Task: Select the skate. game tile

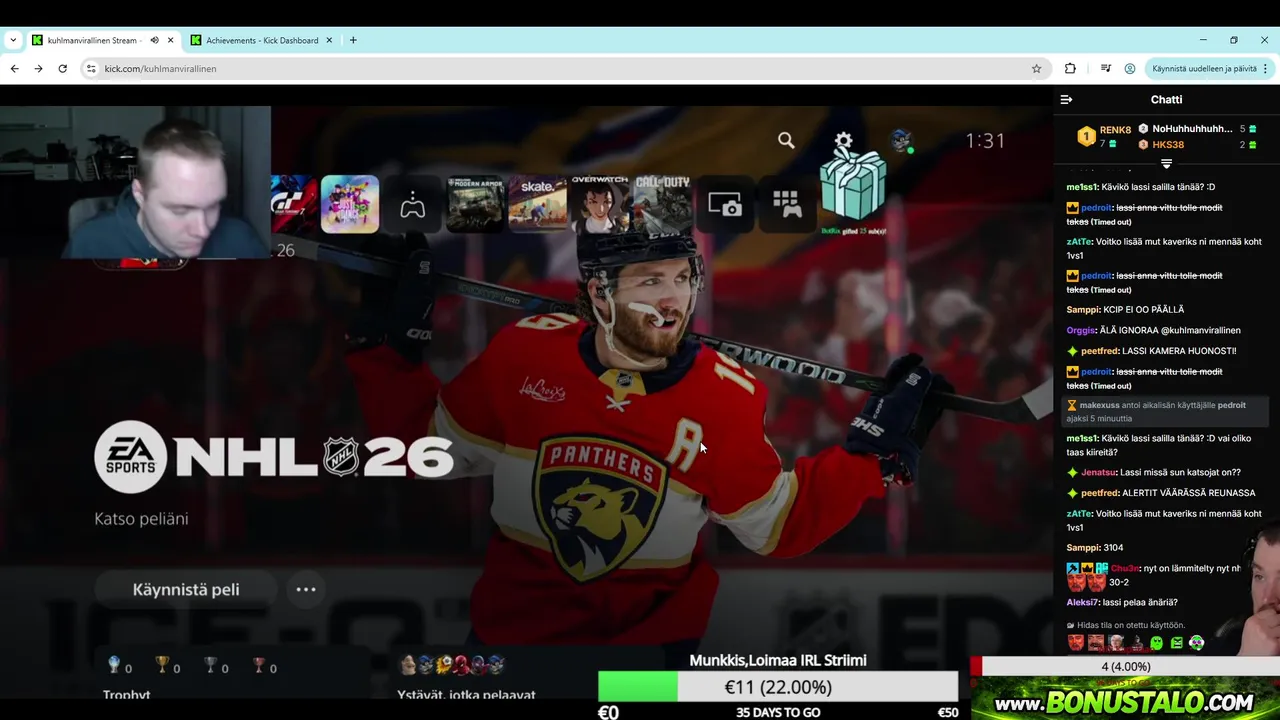Action: point(537,204)
